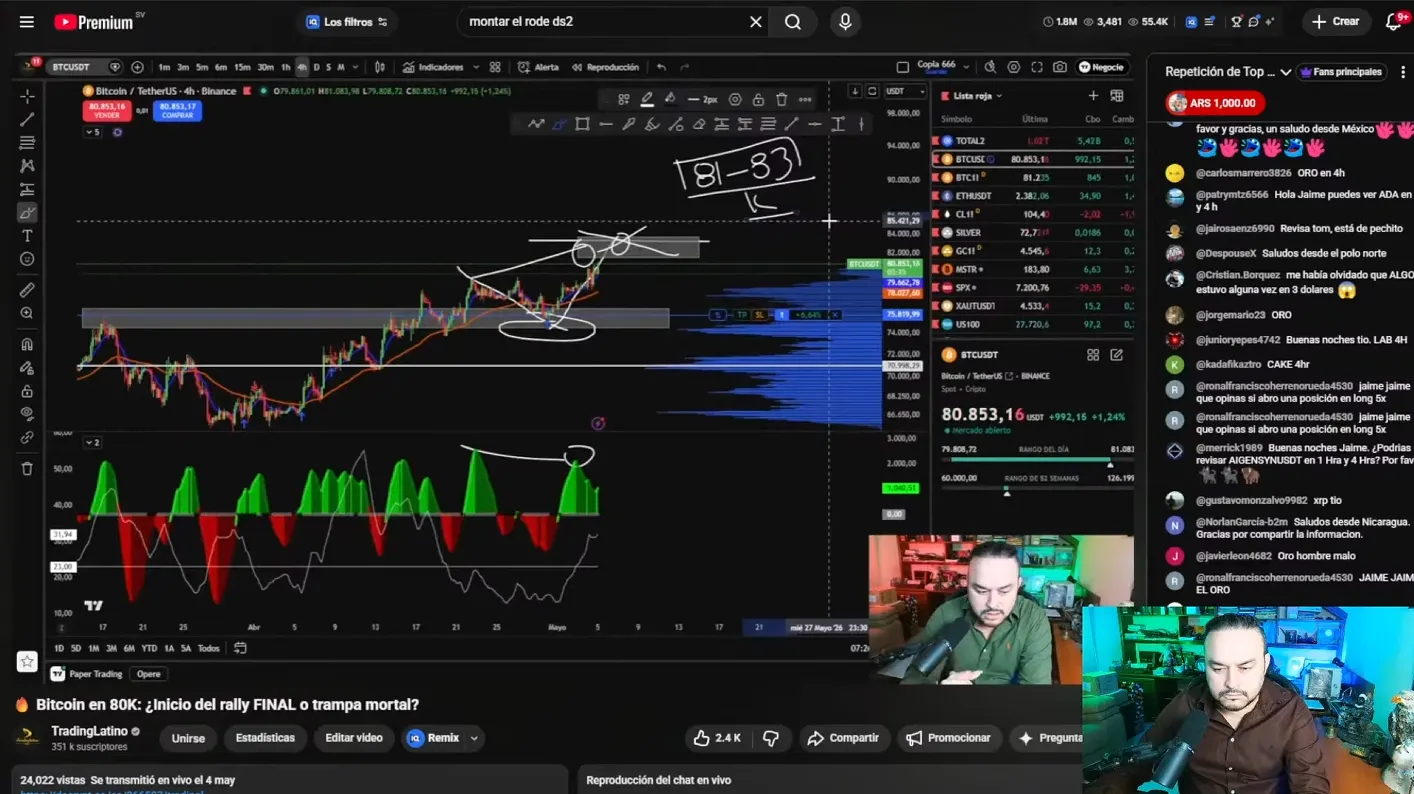
Task: Select the Todos range option
Action: coord(208,648)
